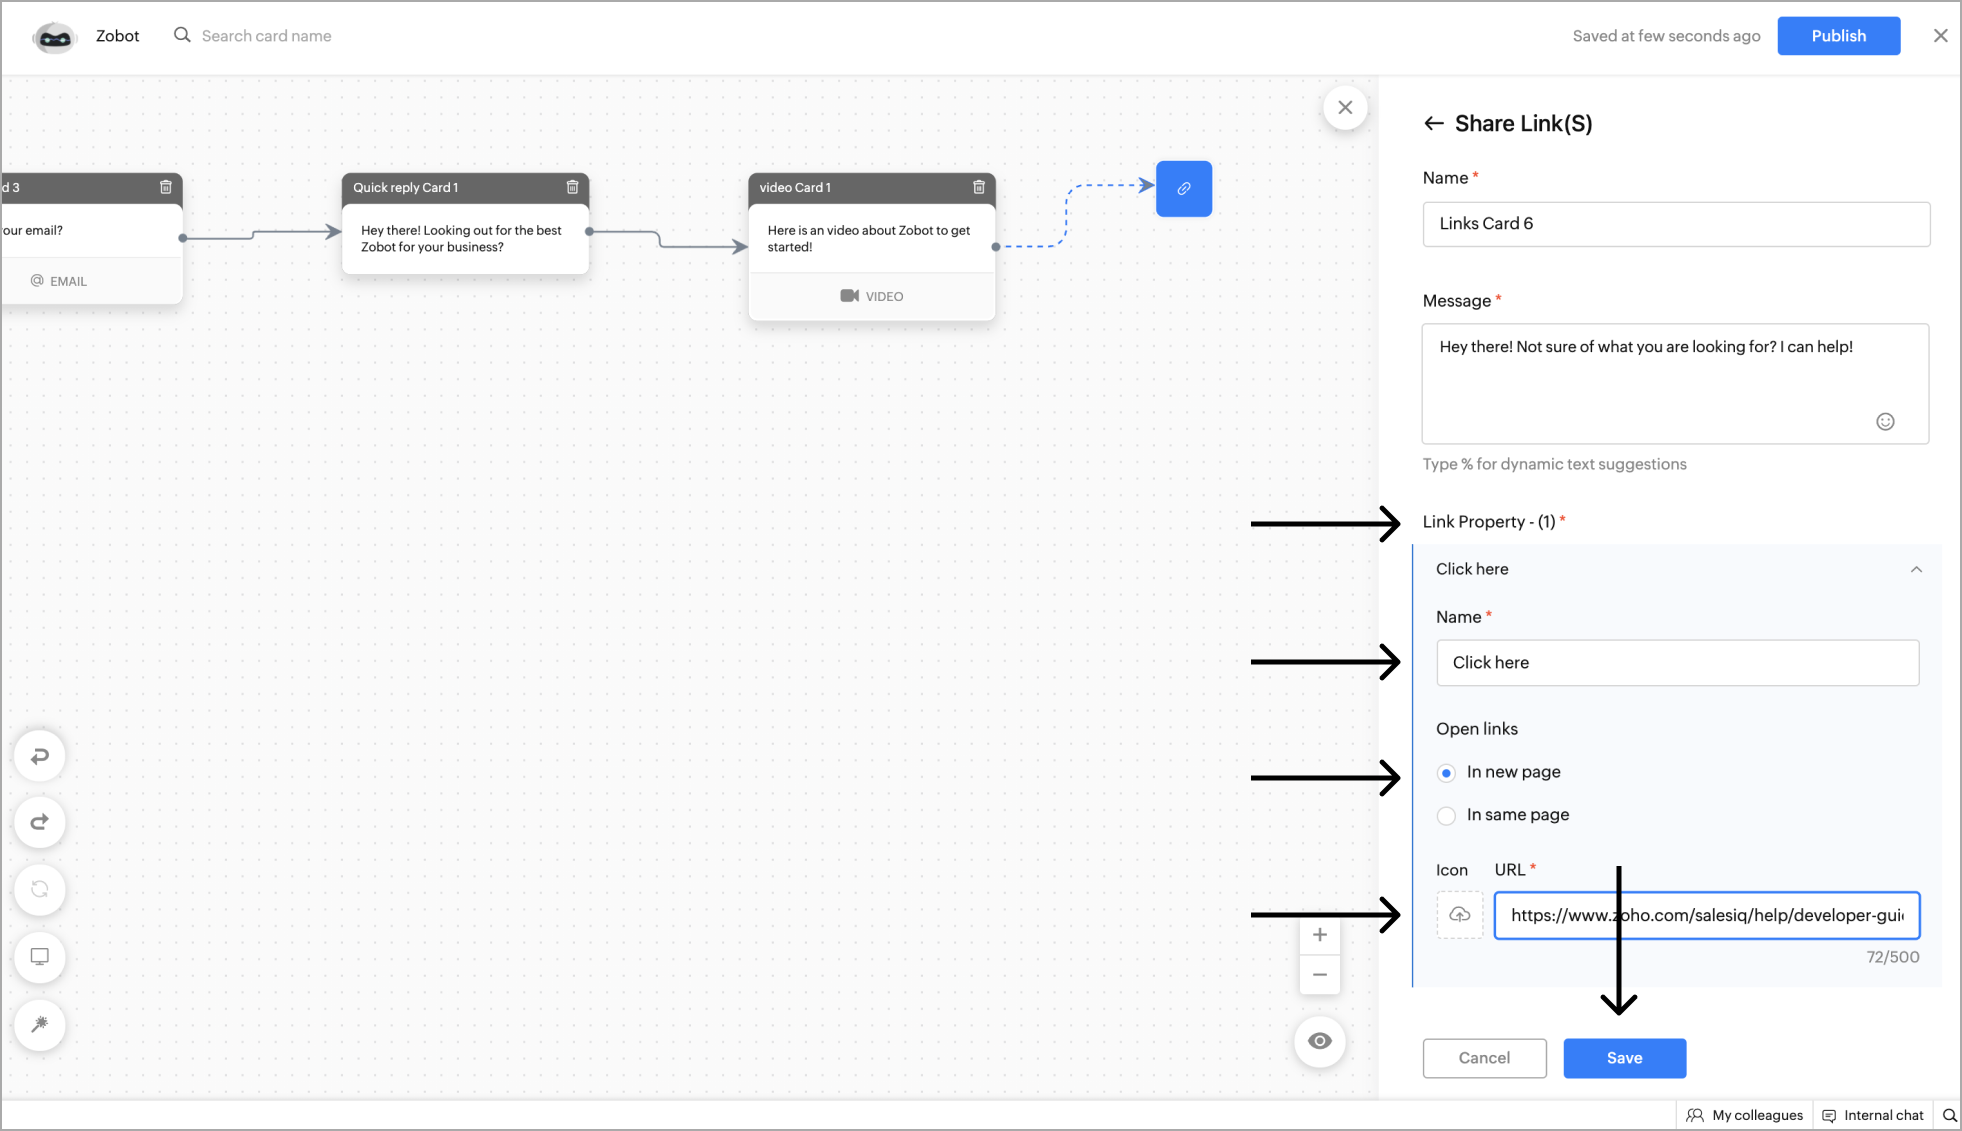Open the Internal chat tab
The height and width of the screenshot is (1131, 1962).
click(1873, 1115)
